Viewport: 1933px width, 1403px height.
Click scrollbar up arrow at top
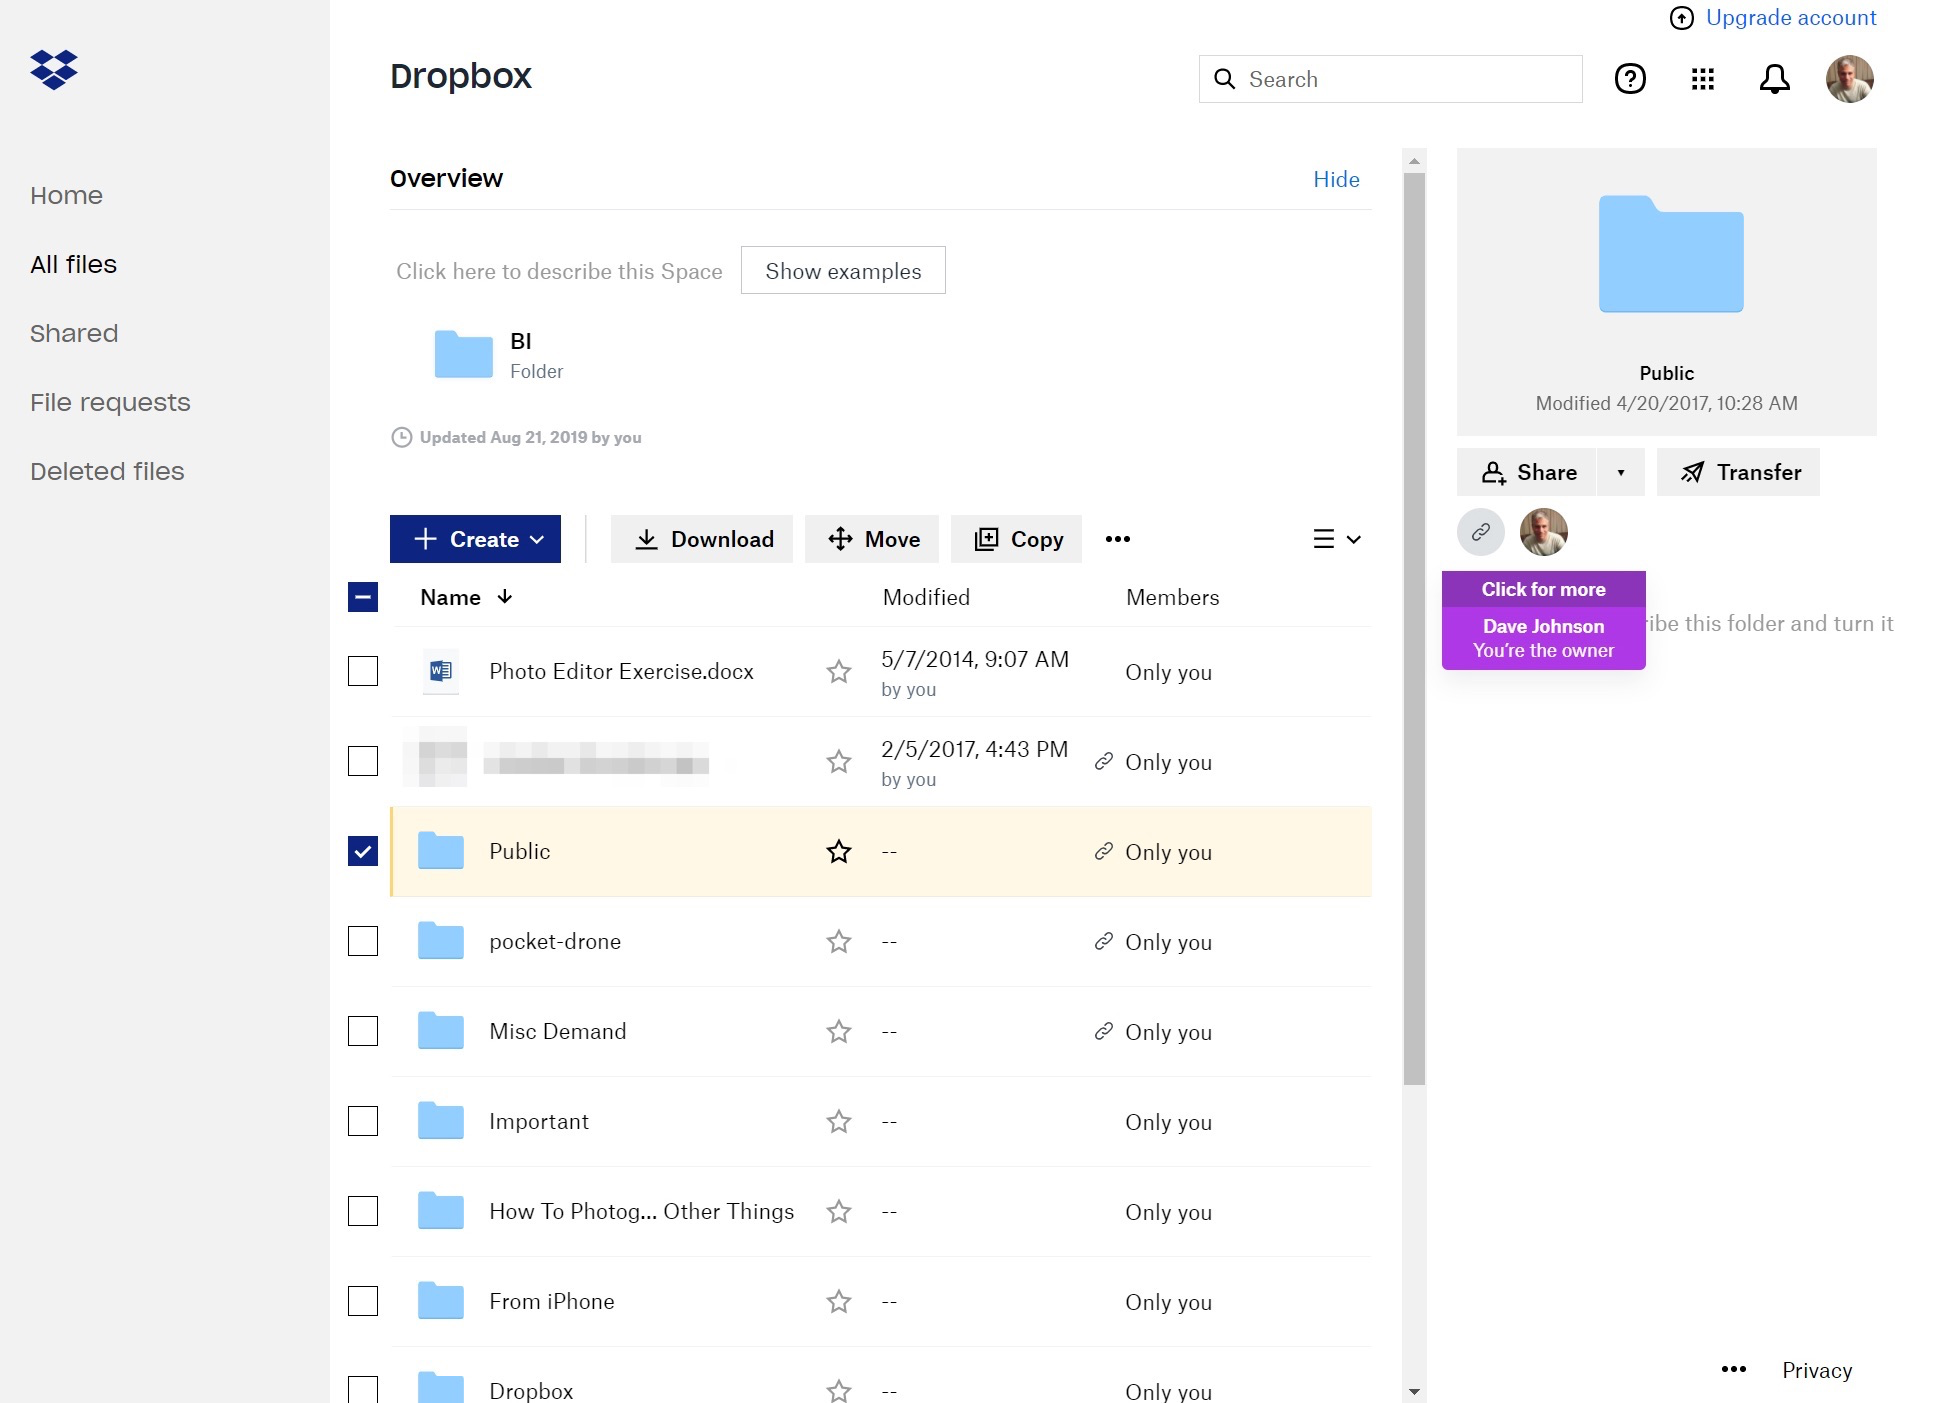[1414, 160]
